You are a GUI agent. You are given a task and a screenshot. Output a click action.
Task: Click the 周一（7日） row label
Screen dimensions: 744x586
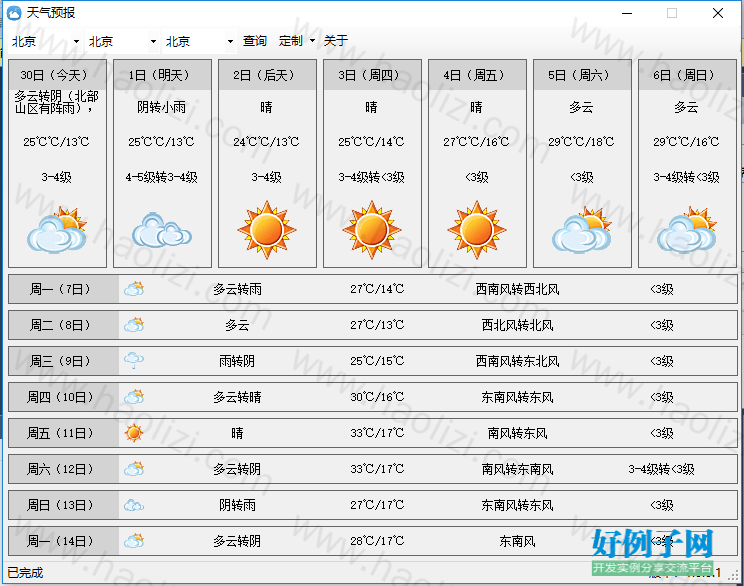pos(64,289)
